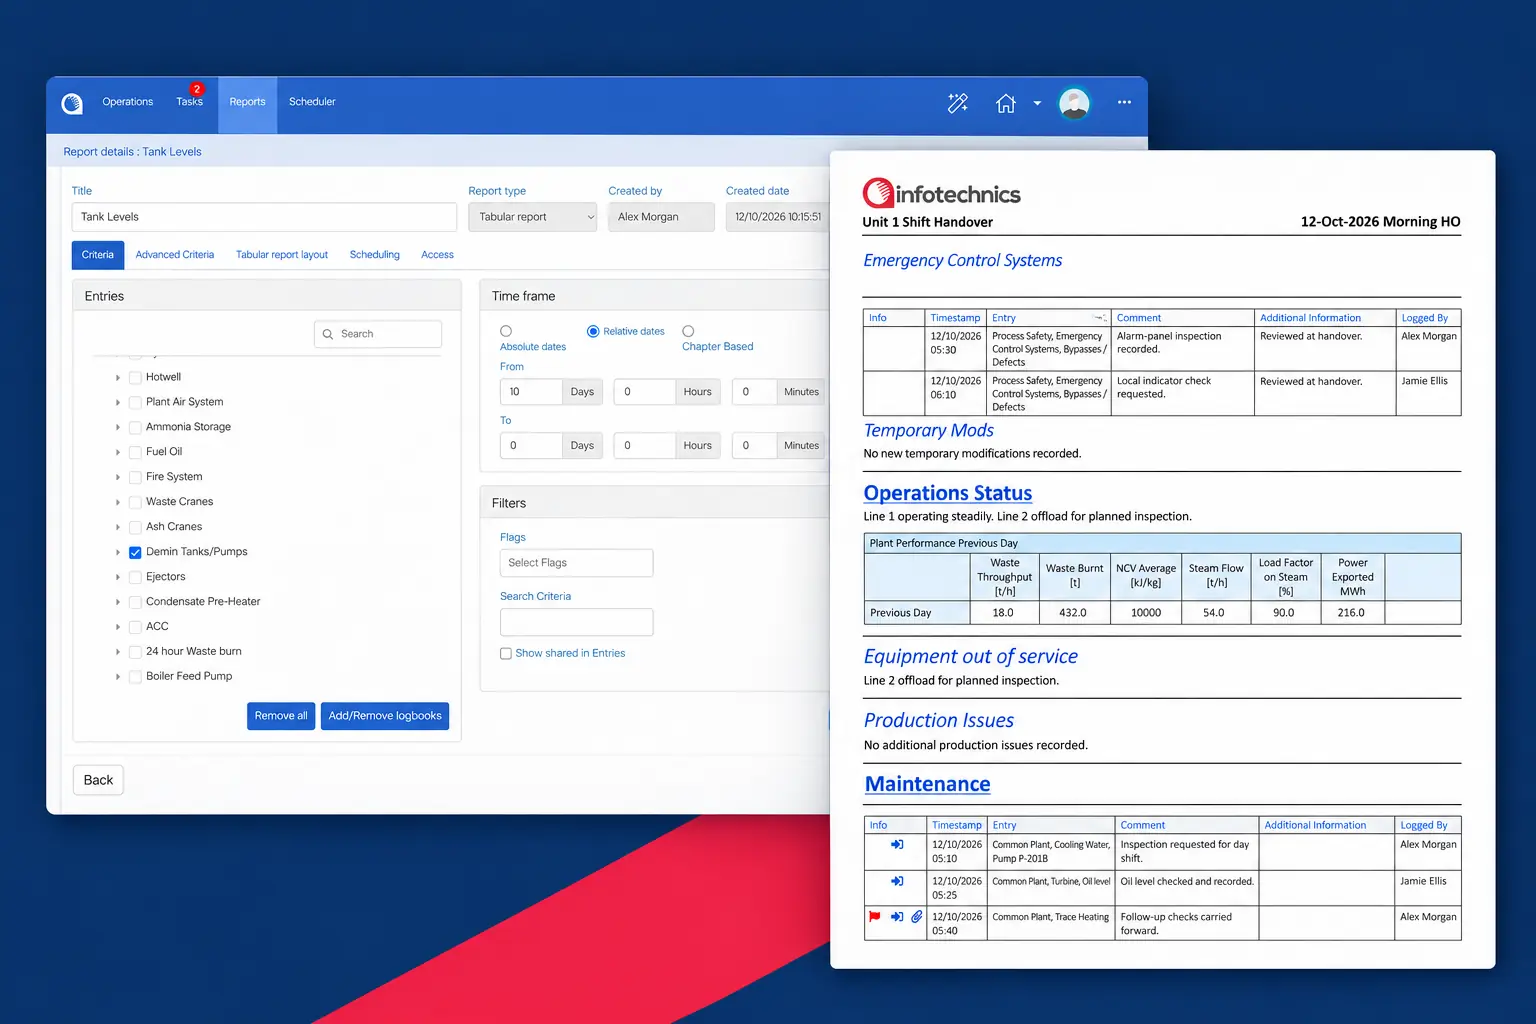This screenshot has width=1536, height=1024.
Task: Open the Tasks menu
Action: 189,102
